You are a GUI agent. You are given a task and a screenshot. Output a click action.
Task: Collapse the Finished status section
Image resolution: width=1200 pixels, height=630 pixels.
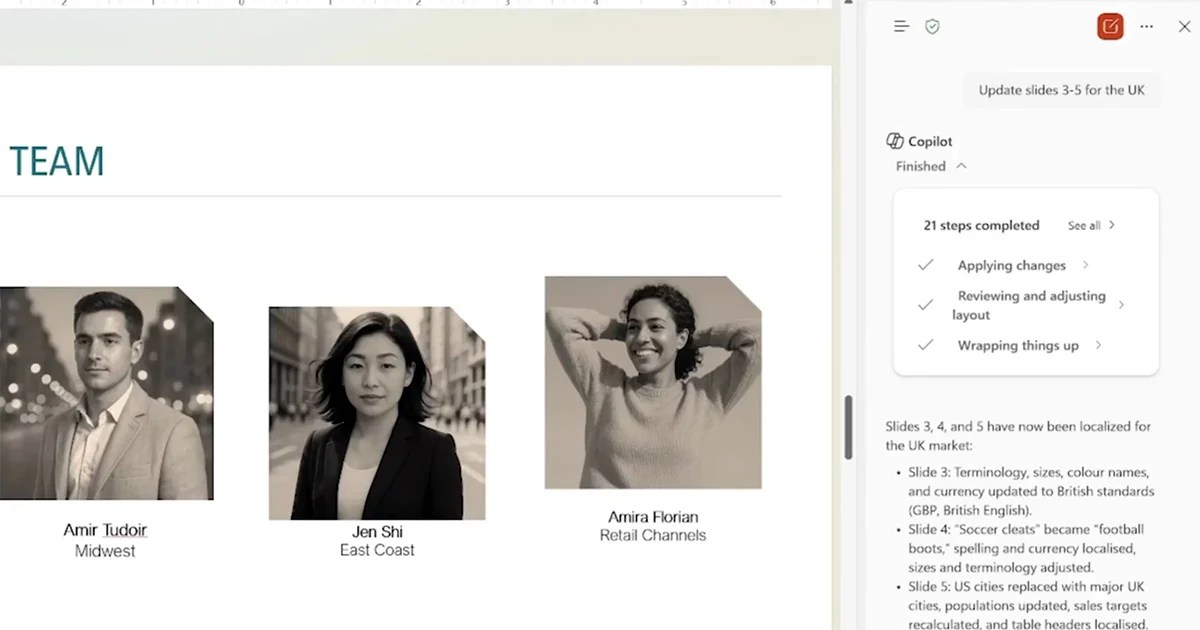point(960,166)
